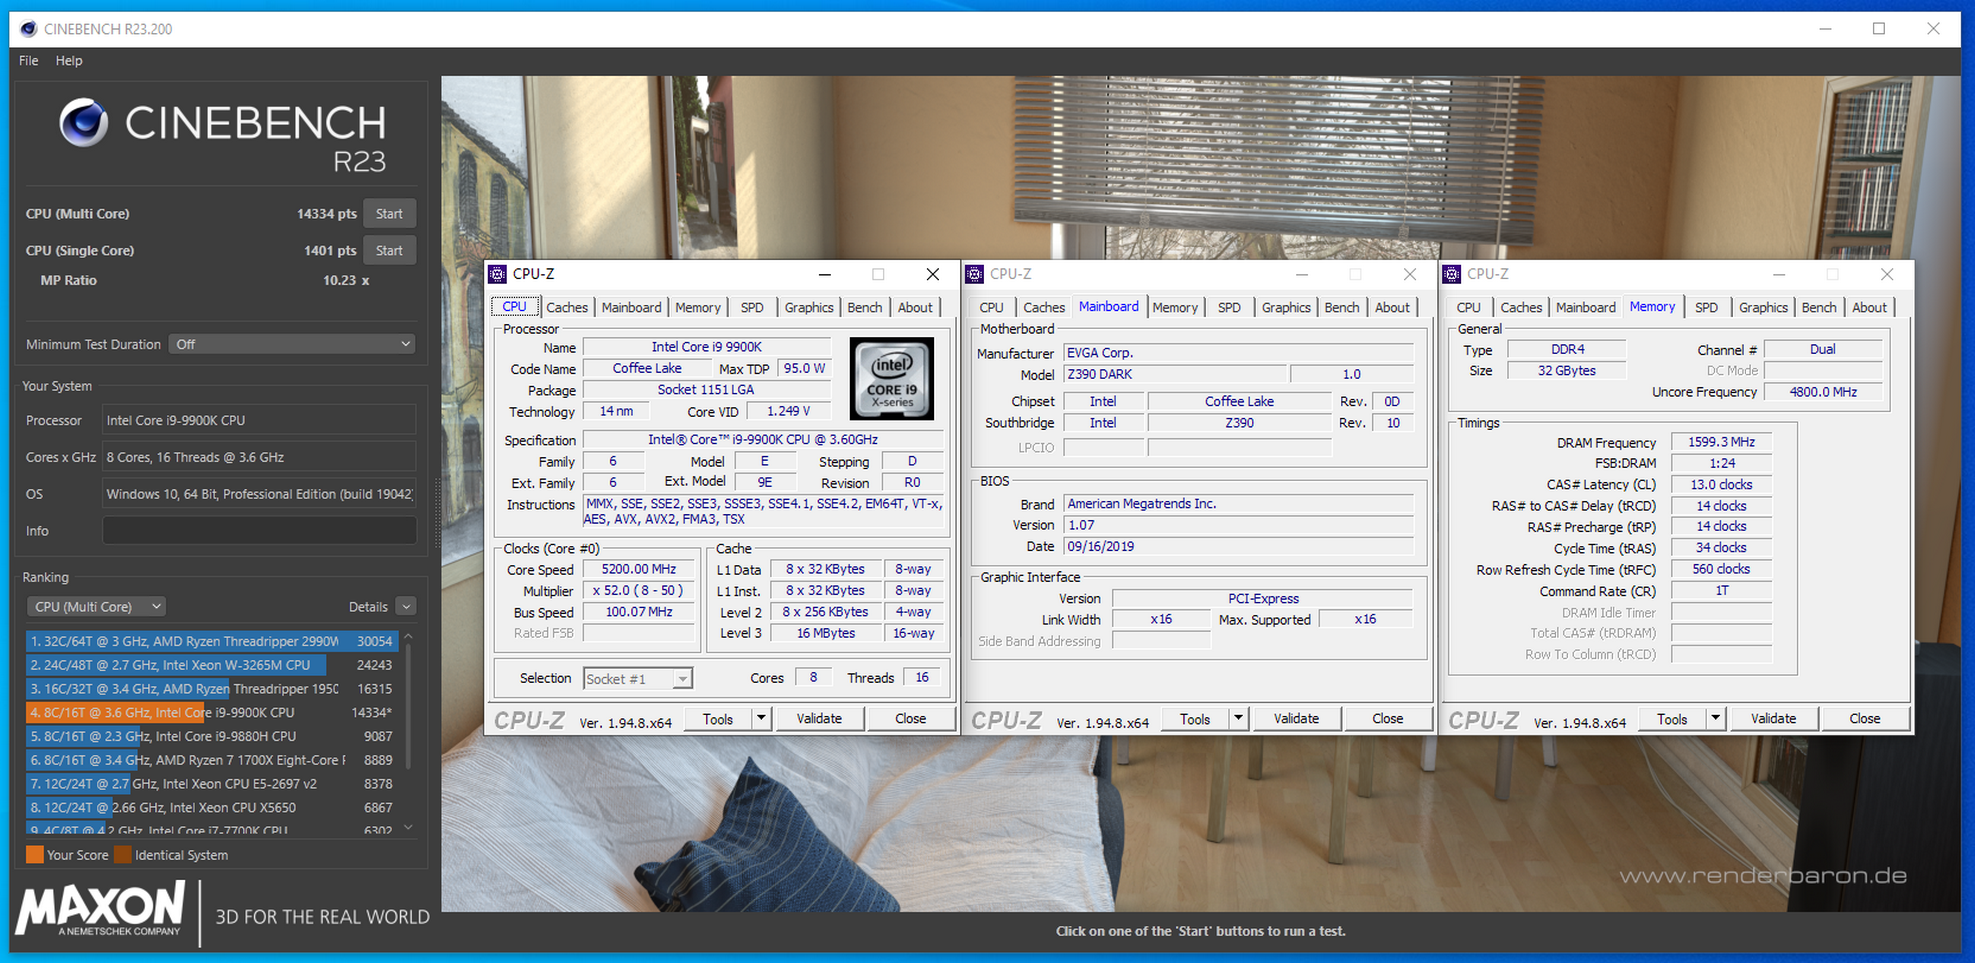The height and width of the screenshot is (963, 1975).
Task: Switch to CPU tab in the CPU-Z Mainboard window
Action: point(992,308)
